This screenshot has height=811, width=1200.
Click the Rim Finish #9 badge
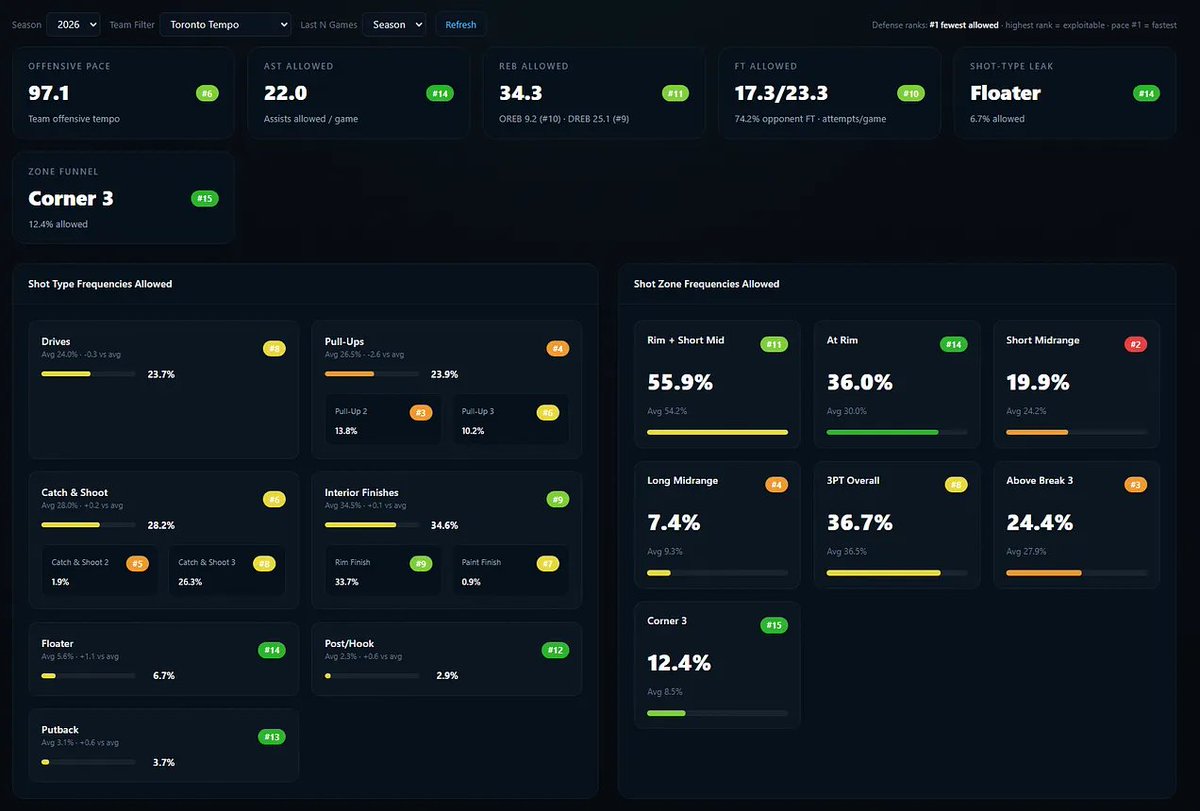tap(421, 563)
